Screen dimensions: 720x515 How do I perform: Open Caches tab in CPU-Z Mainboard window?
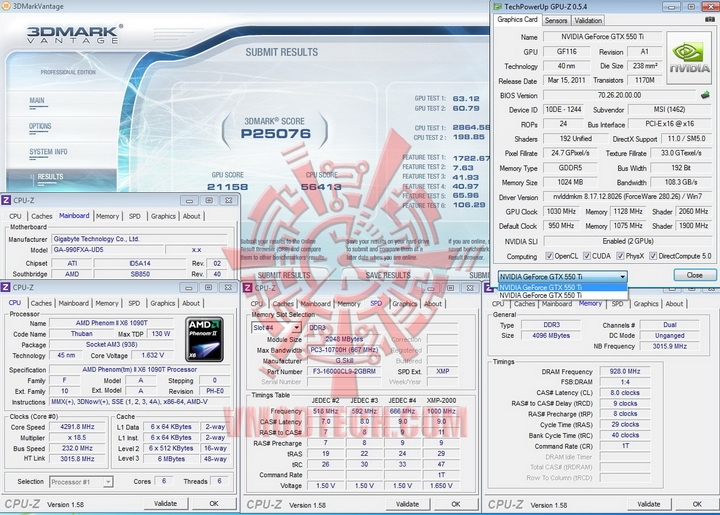[x=42, y=216]
